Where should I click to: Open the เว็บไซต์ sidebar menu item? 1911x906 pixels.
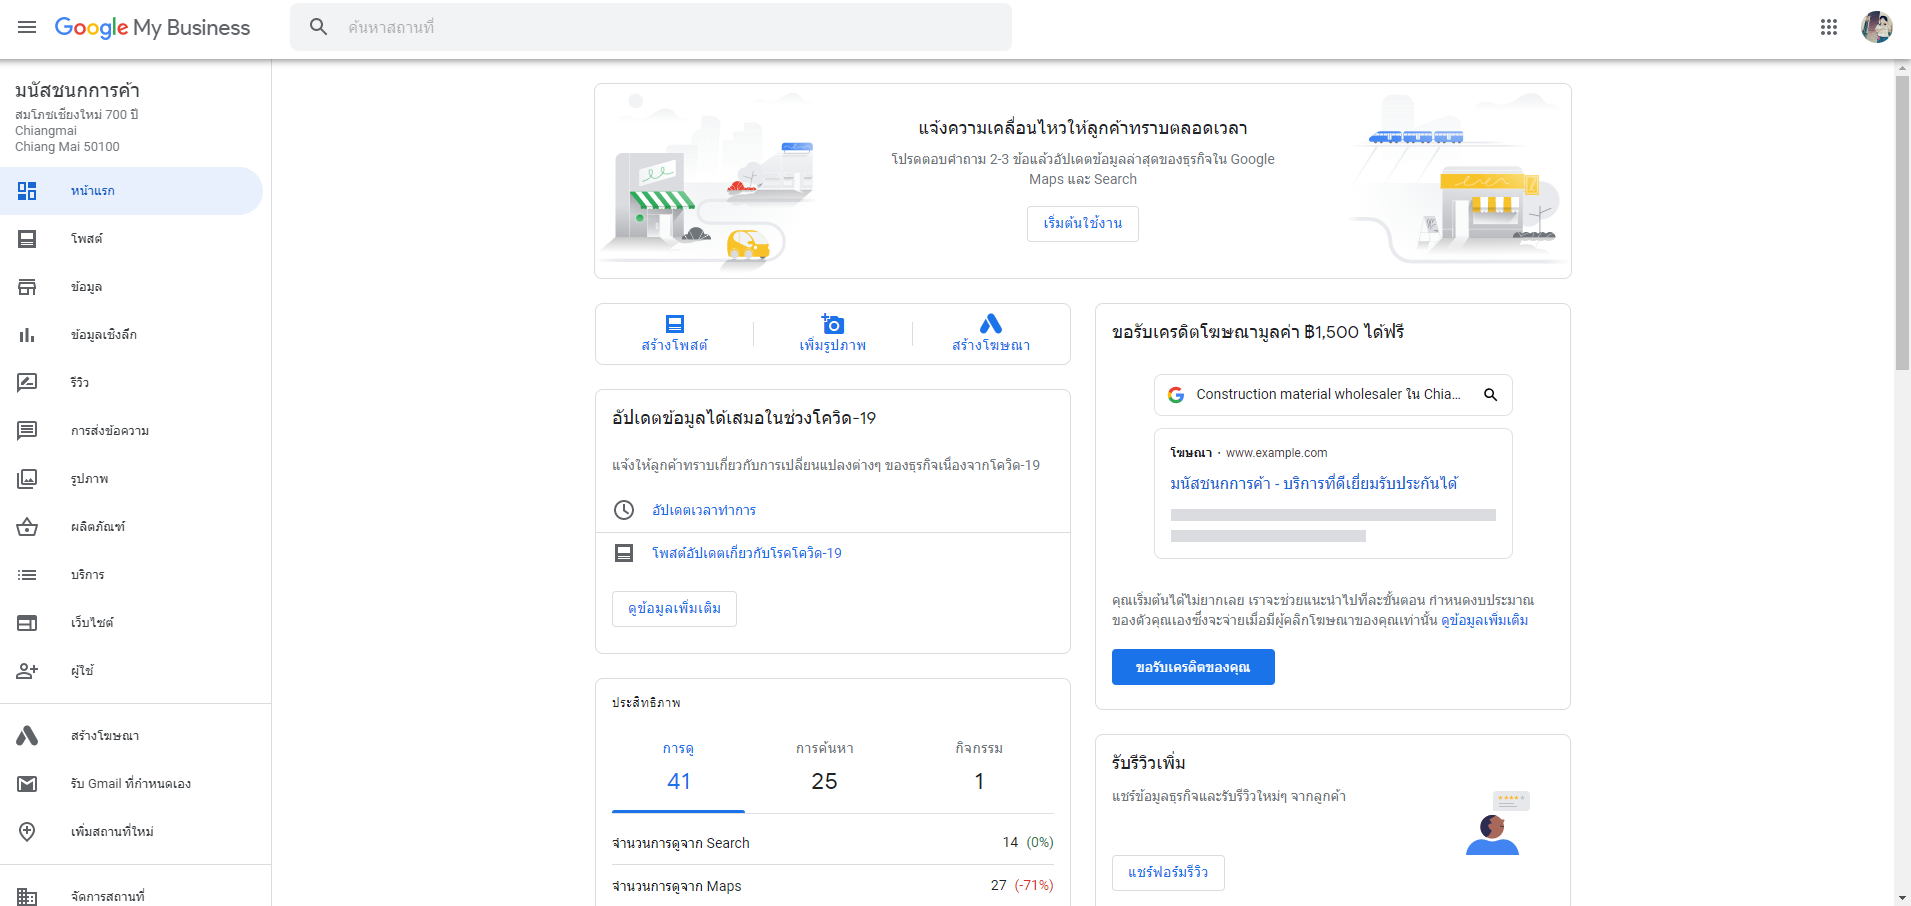pyautogui.click(x=131, y=623)
